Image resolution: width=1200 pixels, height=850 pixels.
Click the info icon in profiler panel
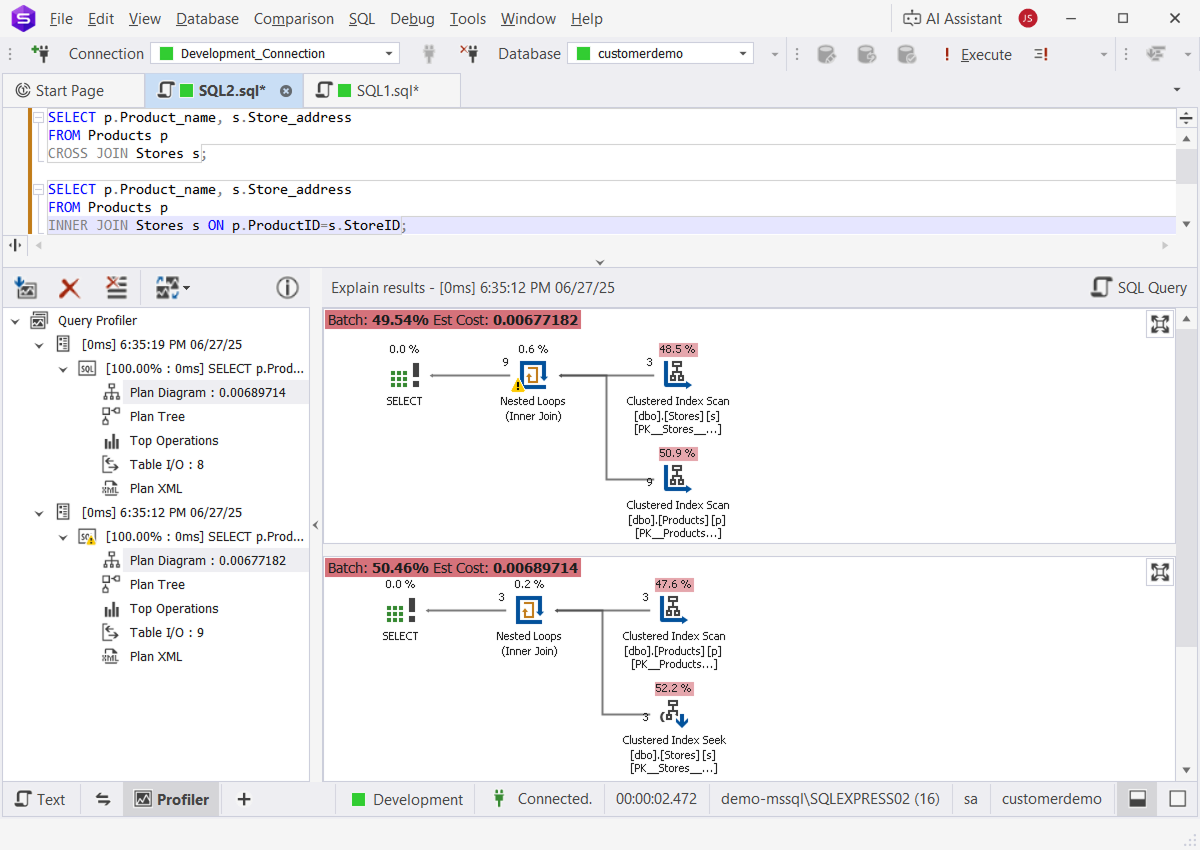coord(287,289)
